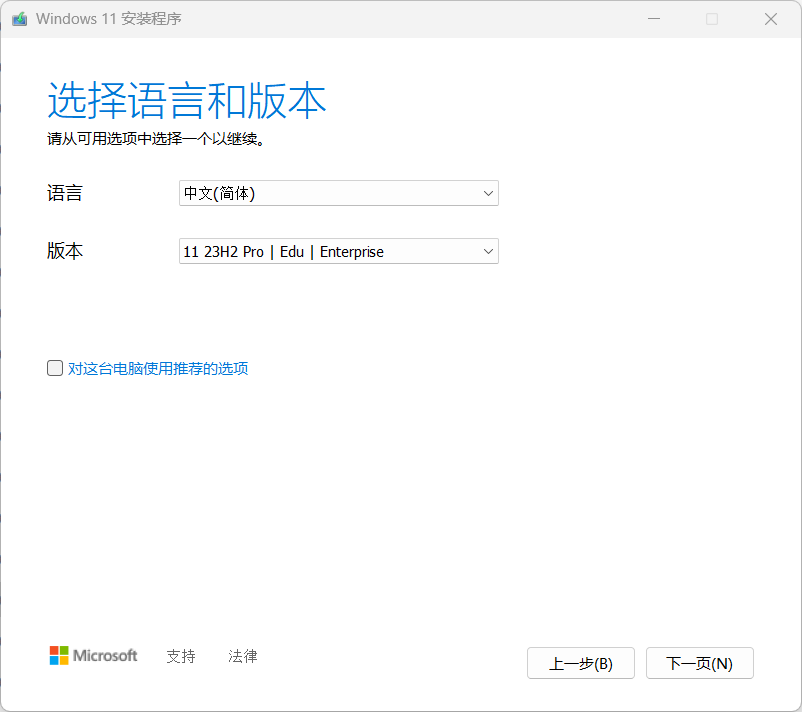Click the 支持 link
This screenshot has width=802, height=712.
pos(181,656)
